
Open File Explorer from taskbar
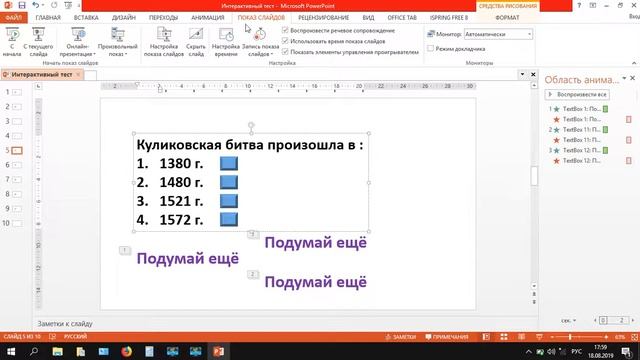coord(58,351)
